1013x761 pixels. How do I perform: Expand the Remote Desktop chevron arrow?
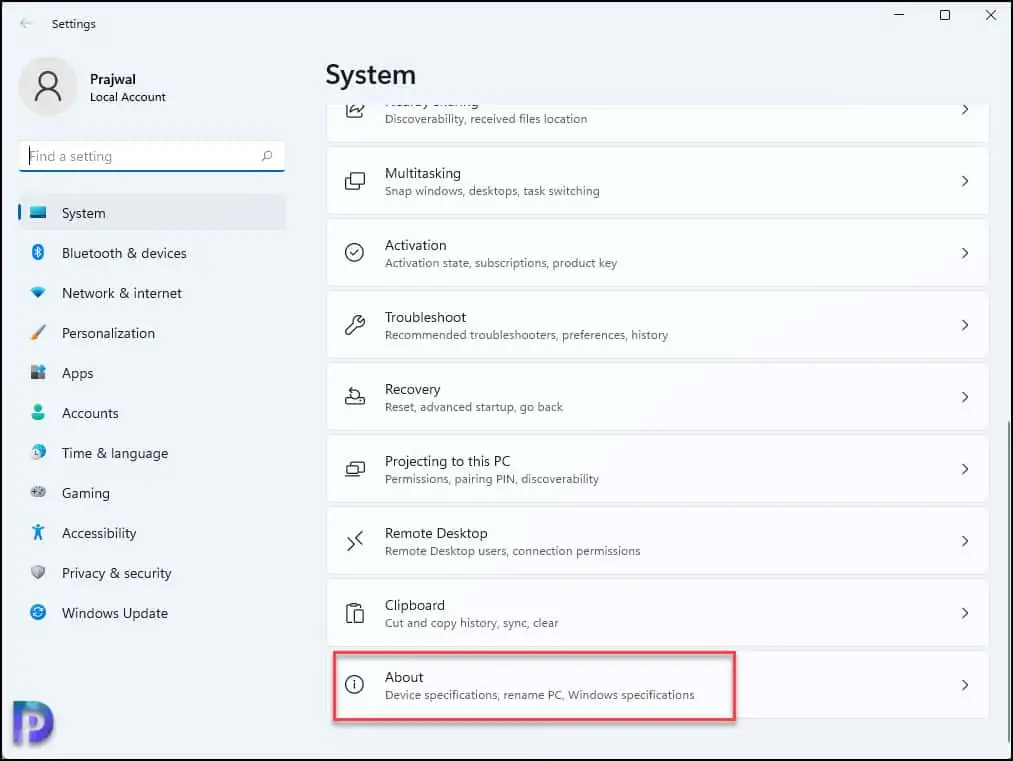coord(964,541)
